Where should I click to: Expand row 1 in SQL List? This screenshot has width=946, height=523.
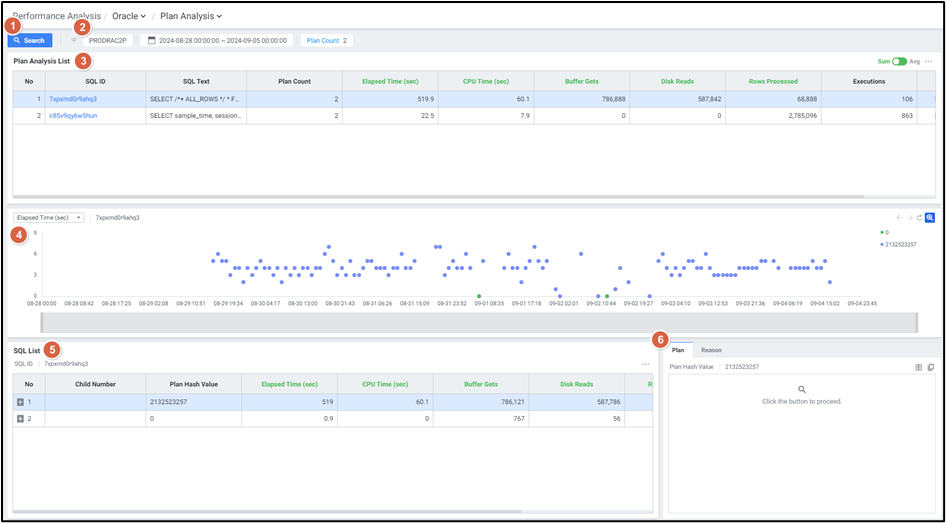click(x=20, y=401)
